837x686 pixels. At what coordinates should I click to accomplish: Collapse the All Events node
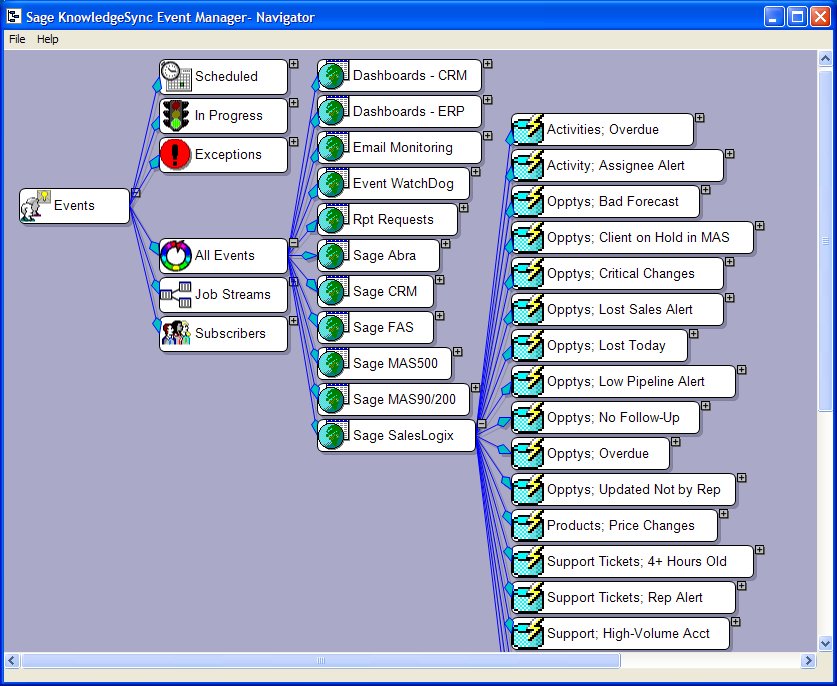pos(294,242)
